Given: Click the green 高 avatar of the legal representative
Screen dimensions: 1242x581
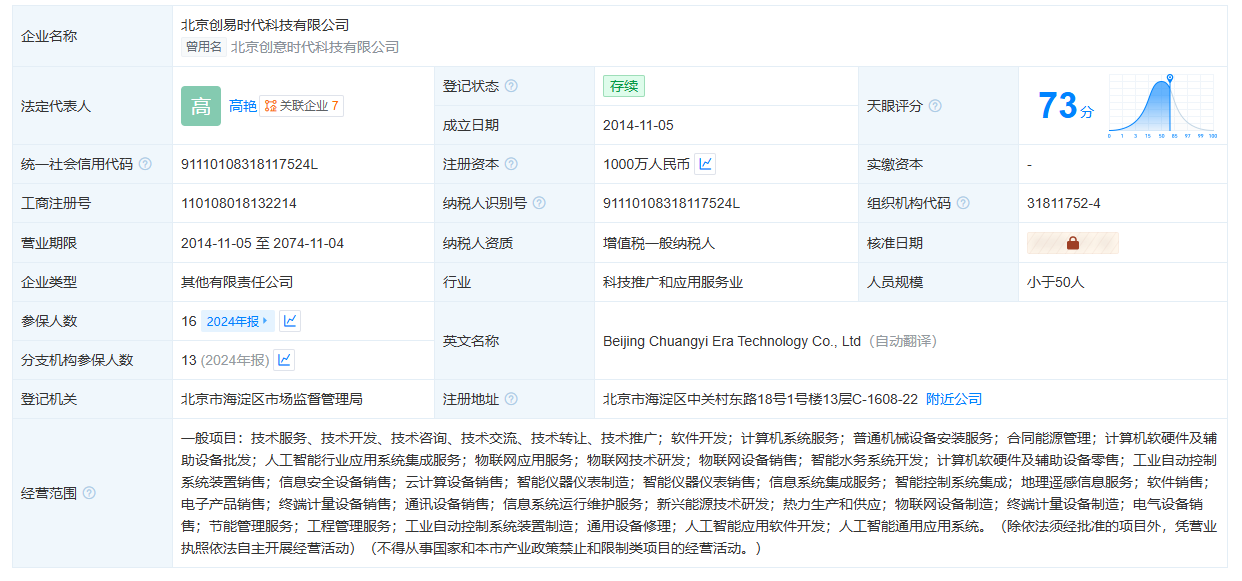Looking at the screenshot, I should (201, 106).
